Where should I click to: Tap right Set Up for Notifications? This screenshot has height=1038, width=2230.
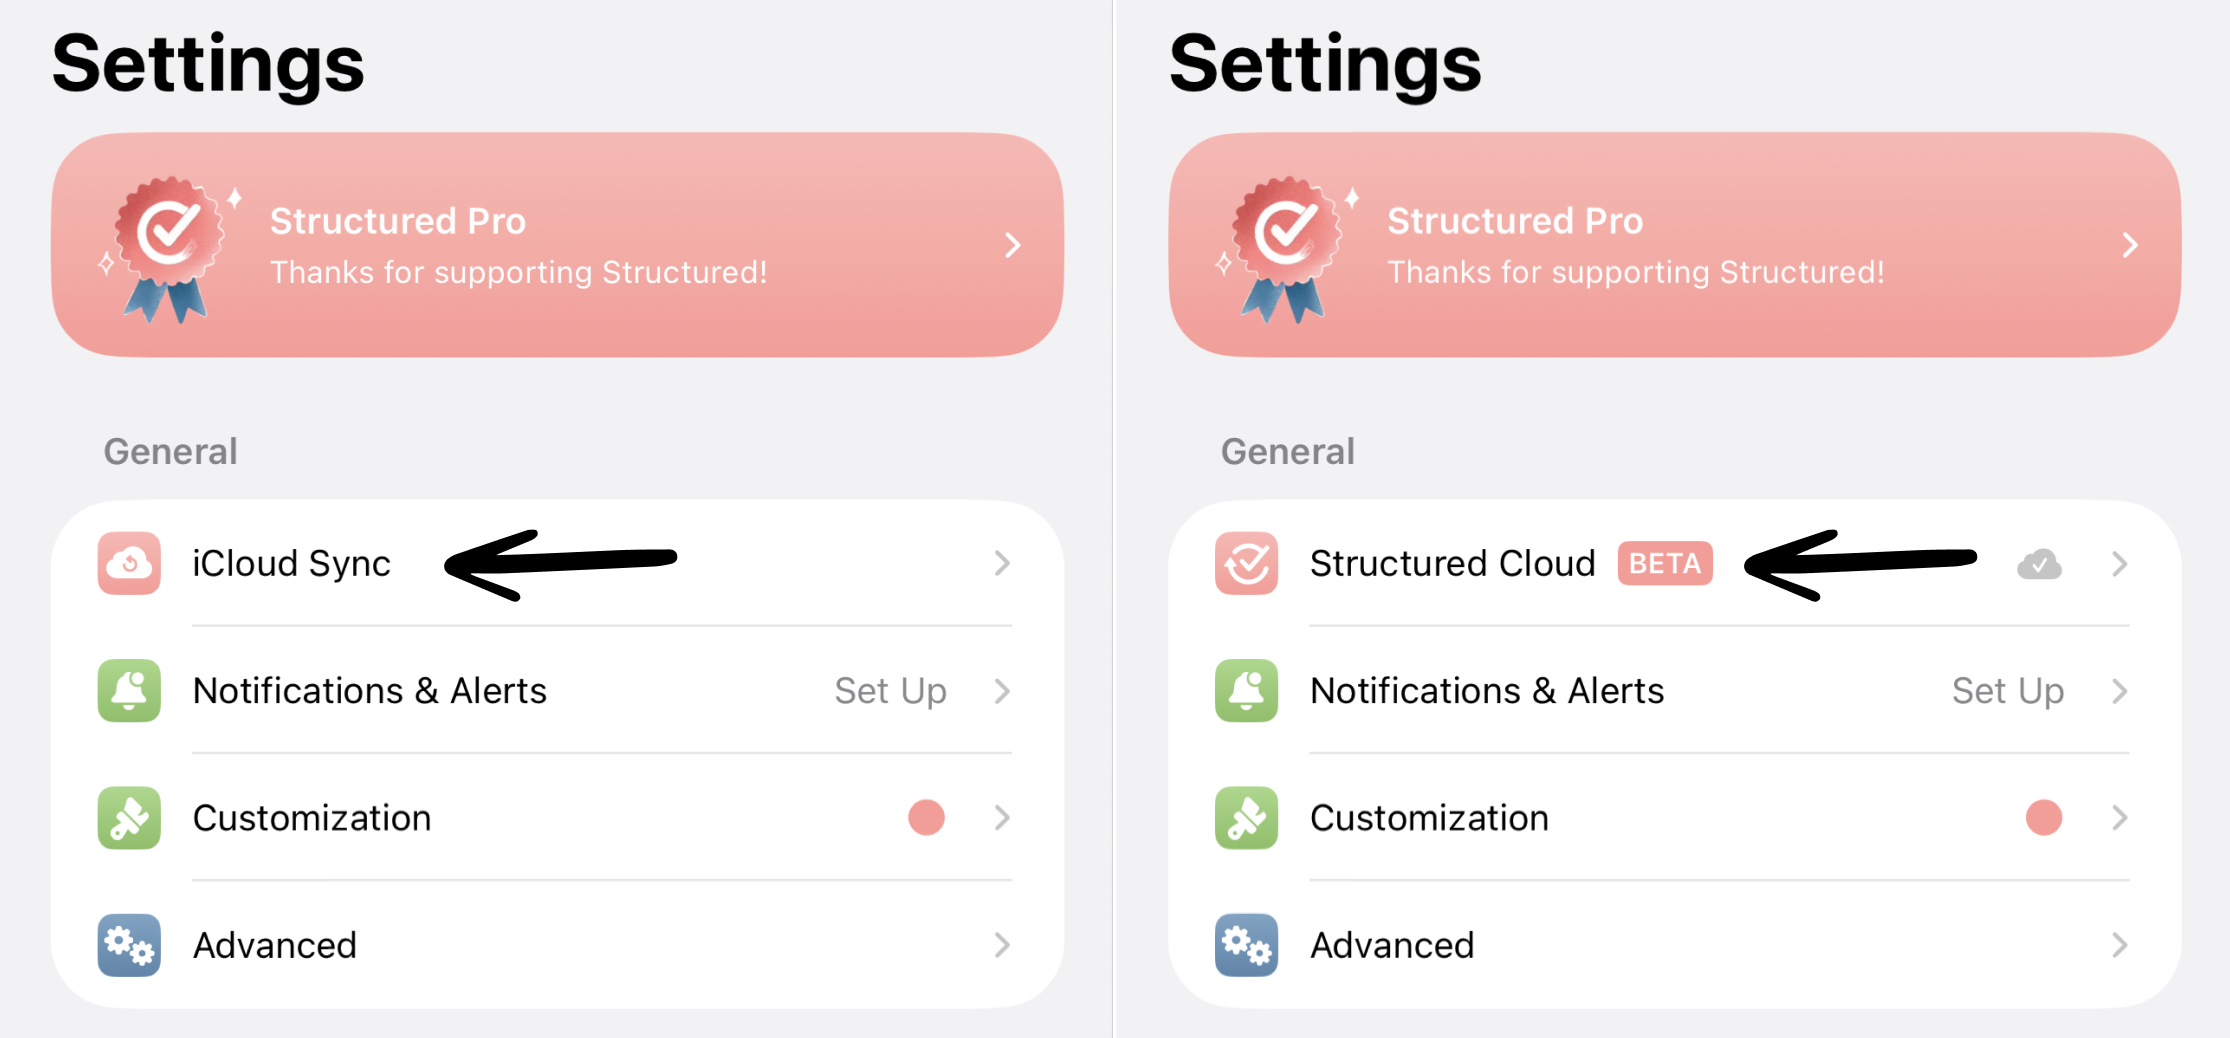tap(2008, 691)
